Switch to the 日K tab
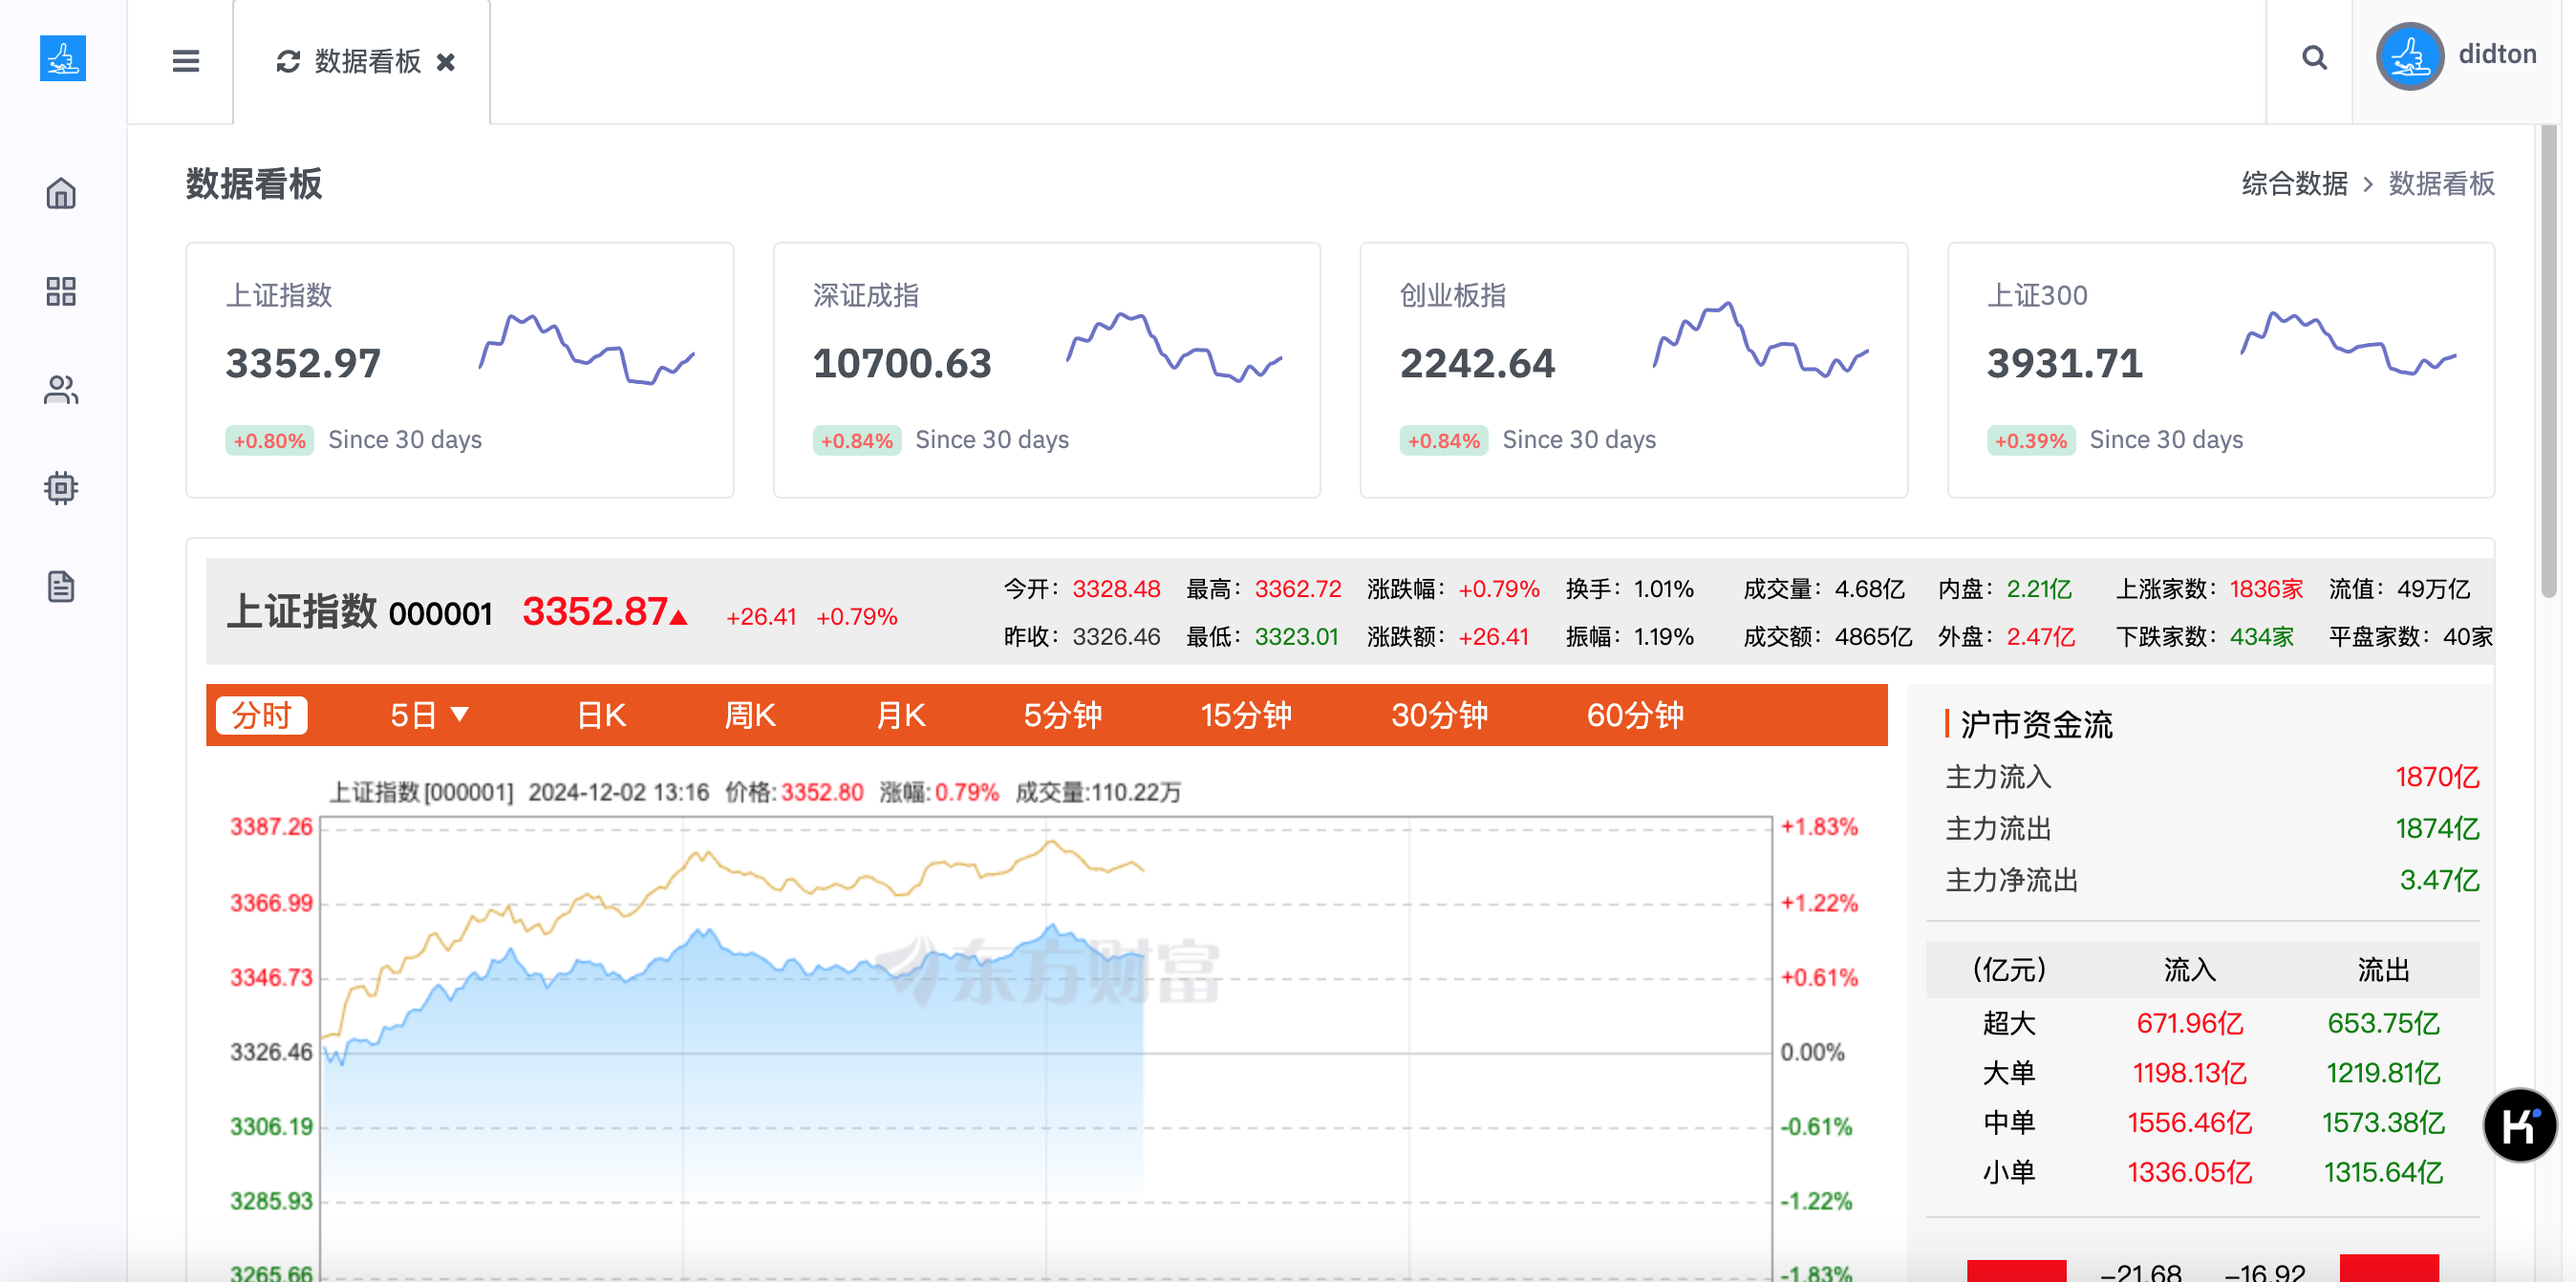2576x1282 pixels. (x=602, y=715)
